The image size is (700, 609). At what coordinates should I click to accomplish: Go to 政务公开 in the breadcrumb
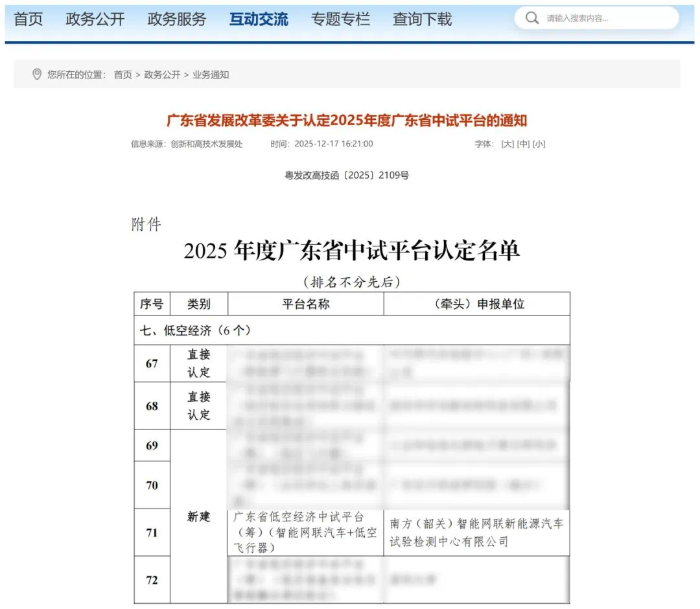point(162,75)
